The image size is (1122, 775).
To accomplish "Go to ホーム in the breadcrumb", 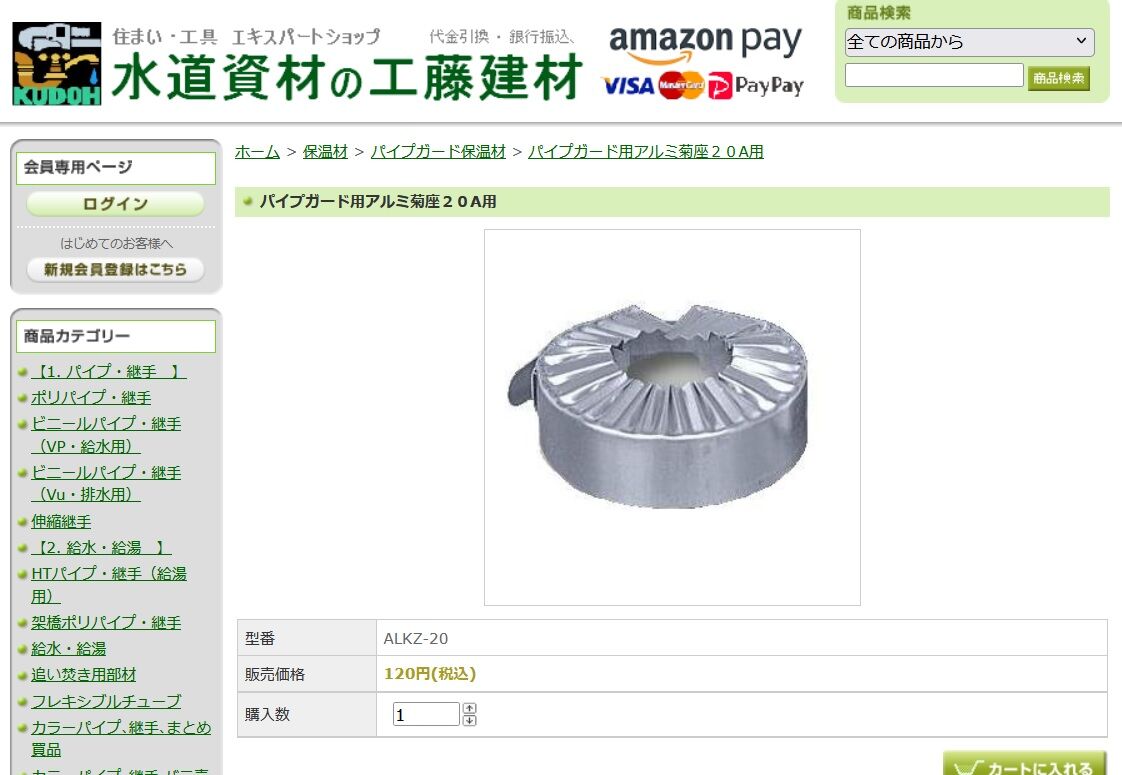I will click(x=257, y=152).
